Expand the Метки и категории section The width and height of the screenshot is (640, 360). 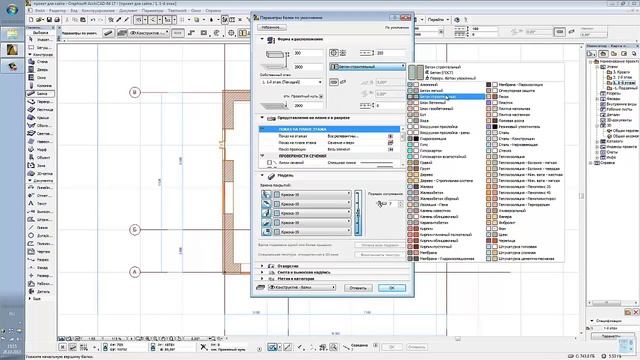(262, 278)
